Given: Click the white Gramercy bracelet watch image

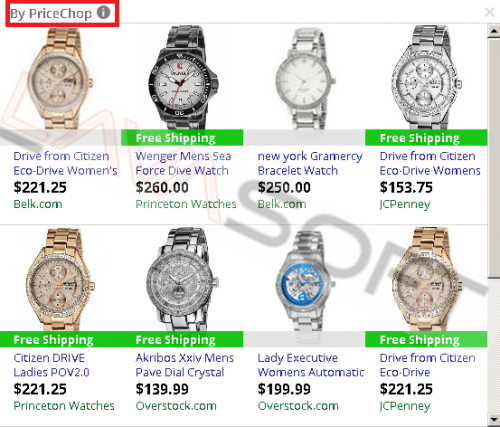Looking at the screenshot, I should pyautogui.click(x=305, y=82).
